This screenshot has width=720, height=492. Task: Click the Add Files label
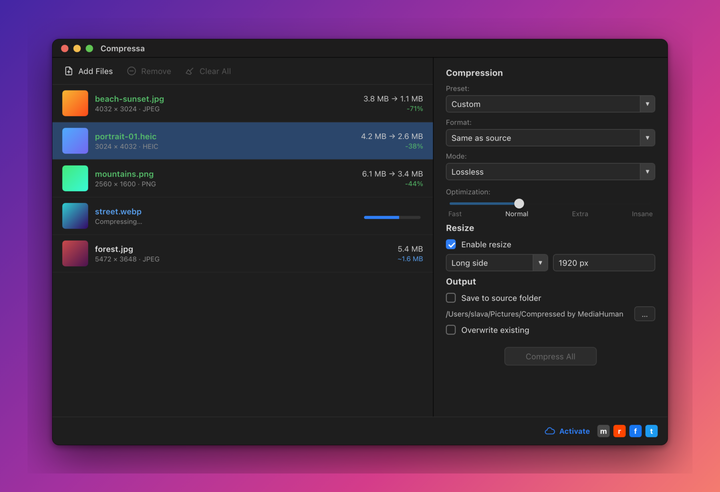coord(95,71)
